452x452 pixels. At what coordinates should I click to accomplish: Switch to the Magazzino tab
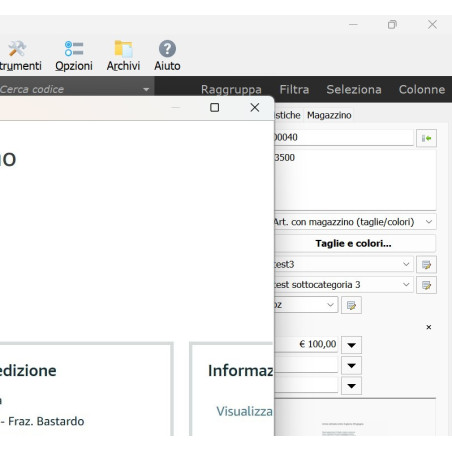pyautogui.click(x=329, y=115)
